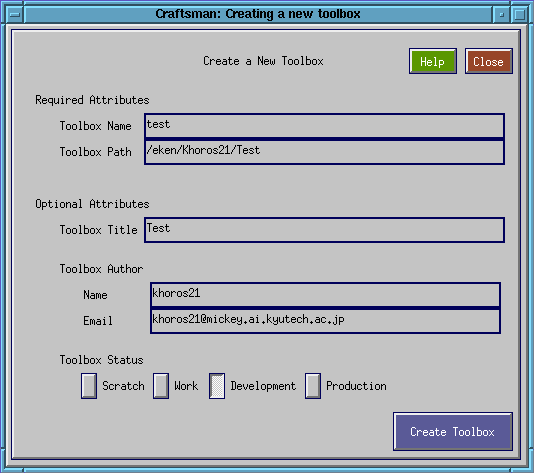
Task: Select the Scratch status option
Action: point(89,386)
